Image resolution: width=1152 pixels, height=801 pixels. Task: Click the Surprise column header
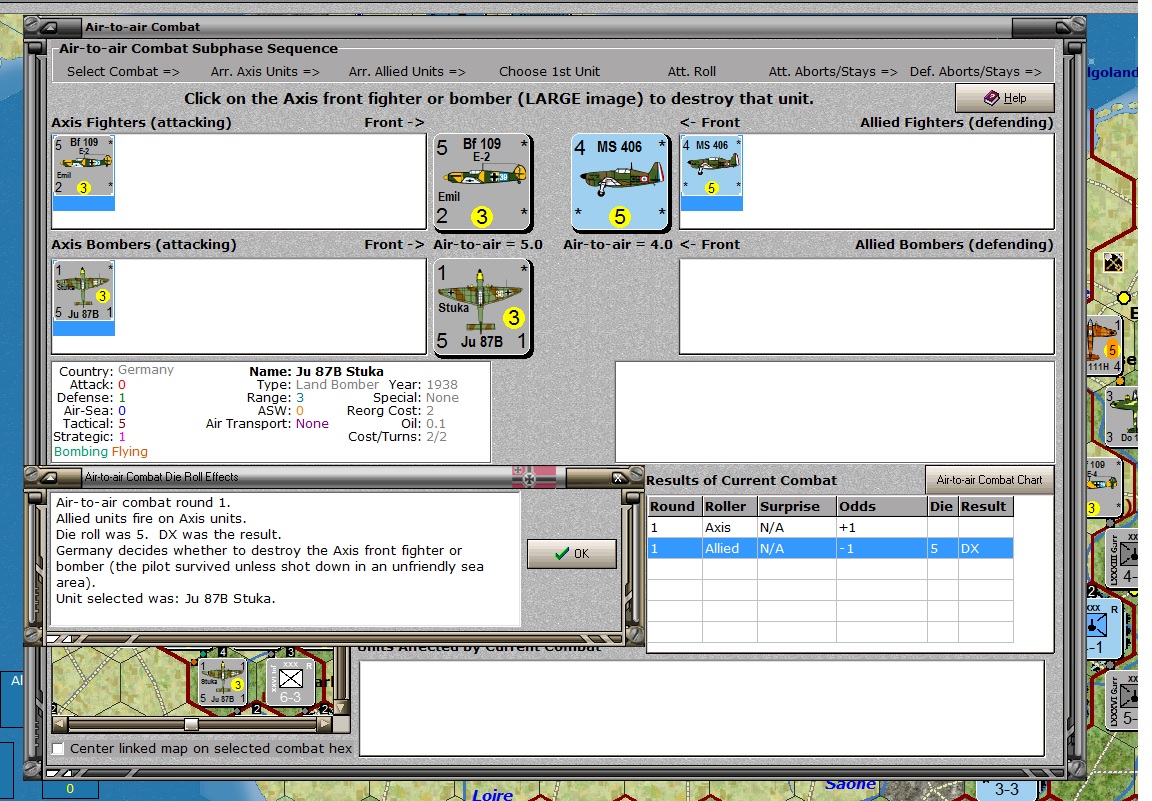797,506
